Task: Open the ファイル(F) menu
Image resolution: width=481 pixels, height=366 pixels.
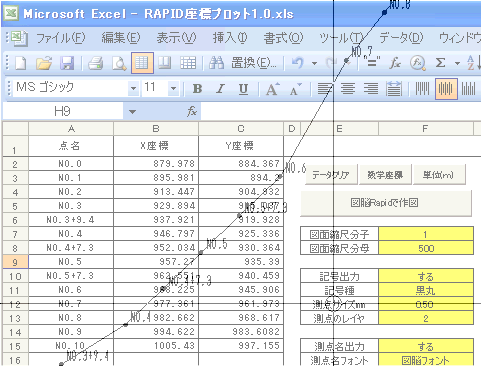Action: pyautogui.click(x=61, y=38)
